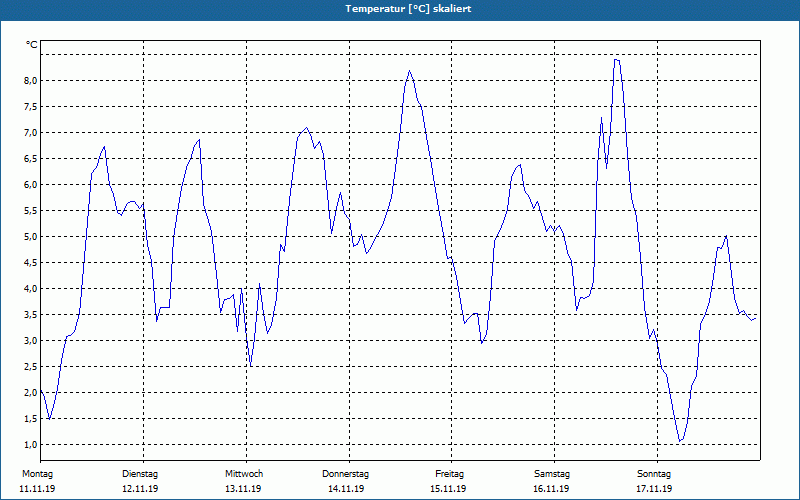The image size is (800, 500).
Task: Select the 3,5 y-axis value
Action: (x=31, y=315)
